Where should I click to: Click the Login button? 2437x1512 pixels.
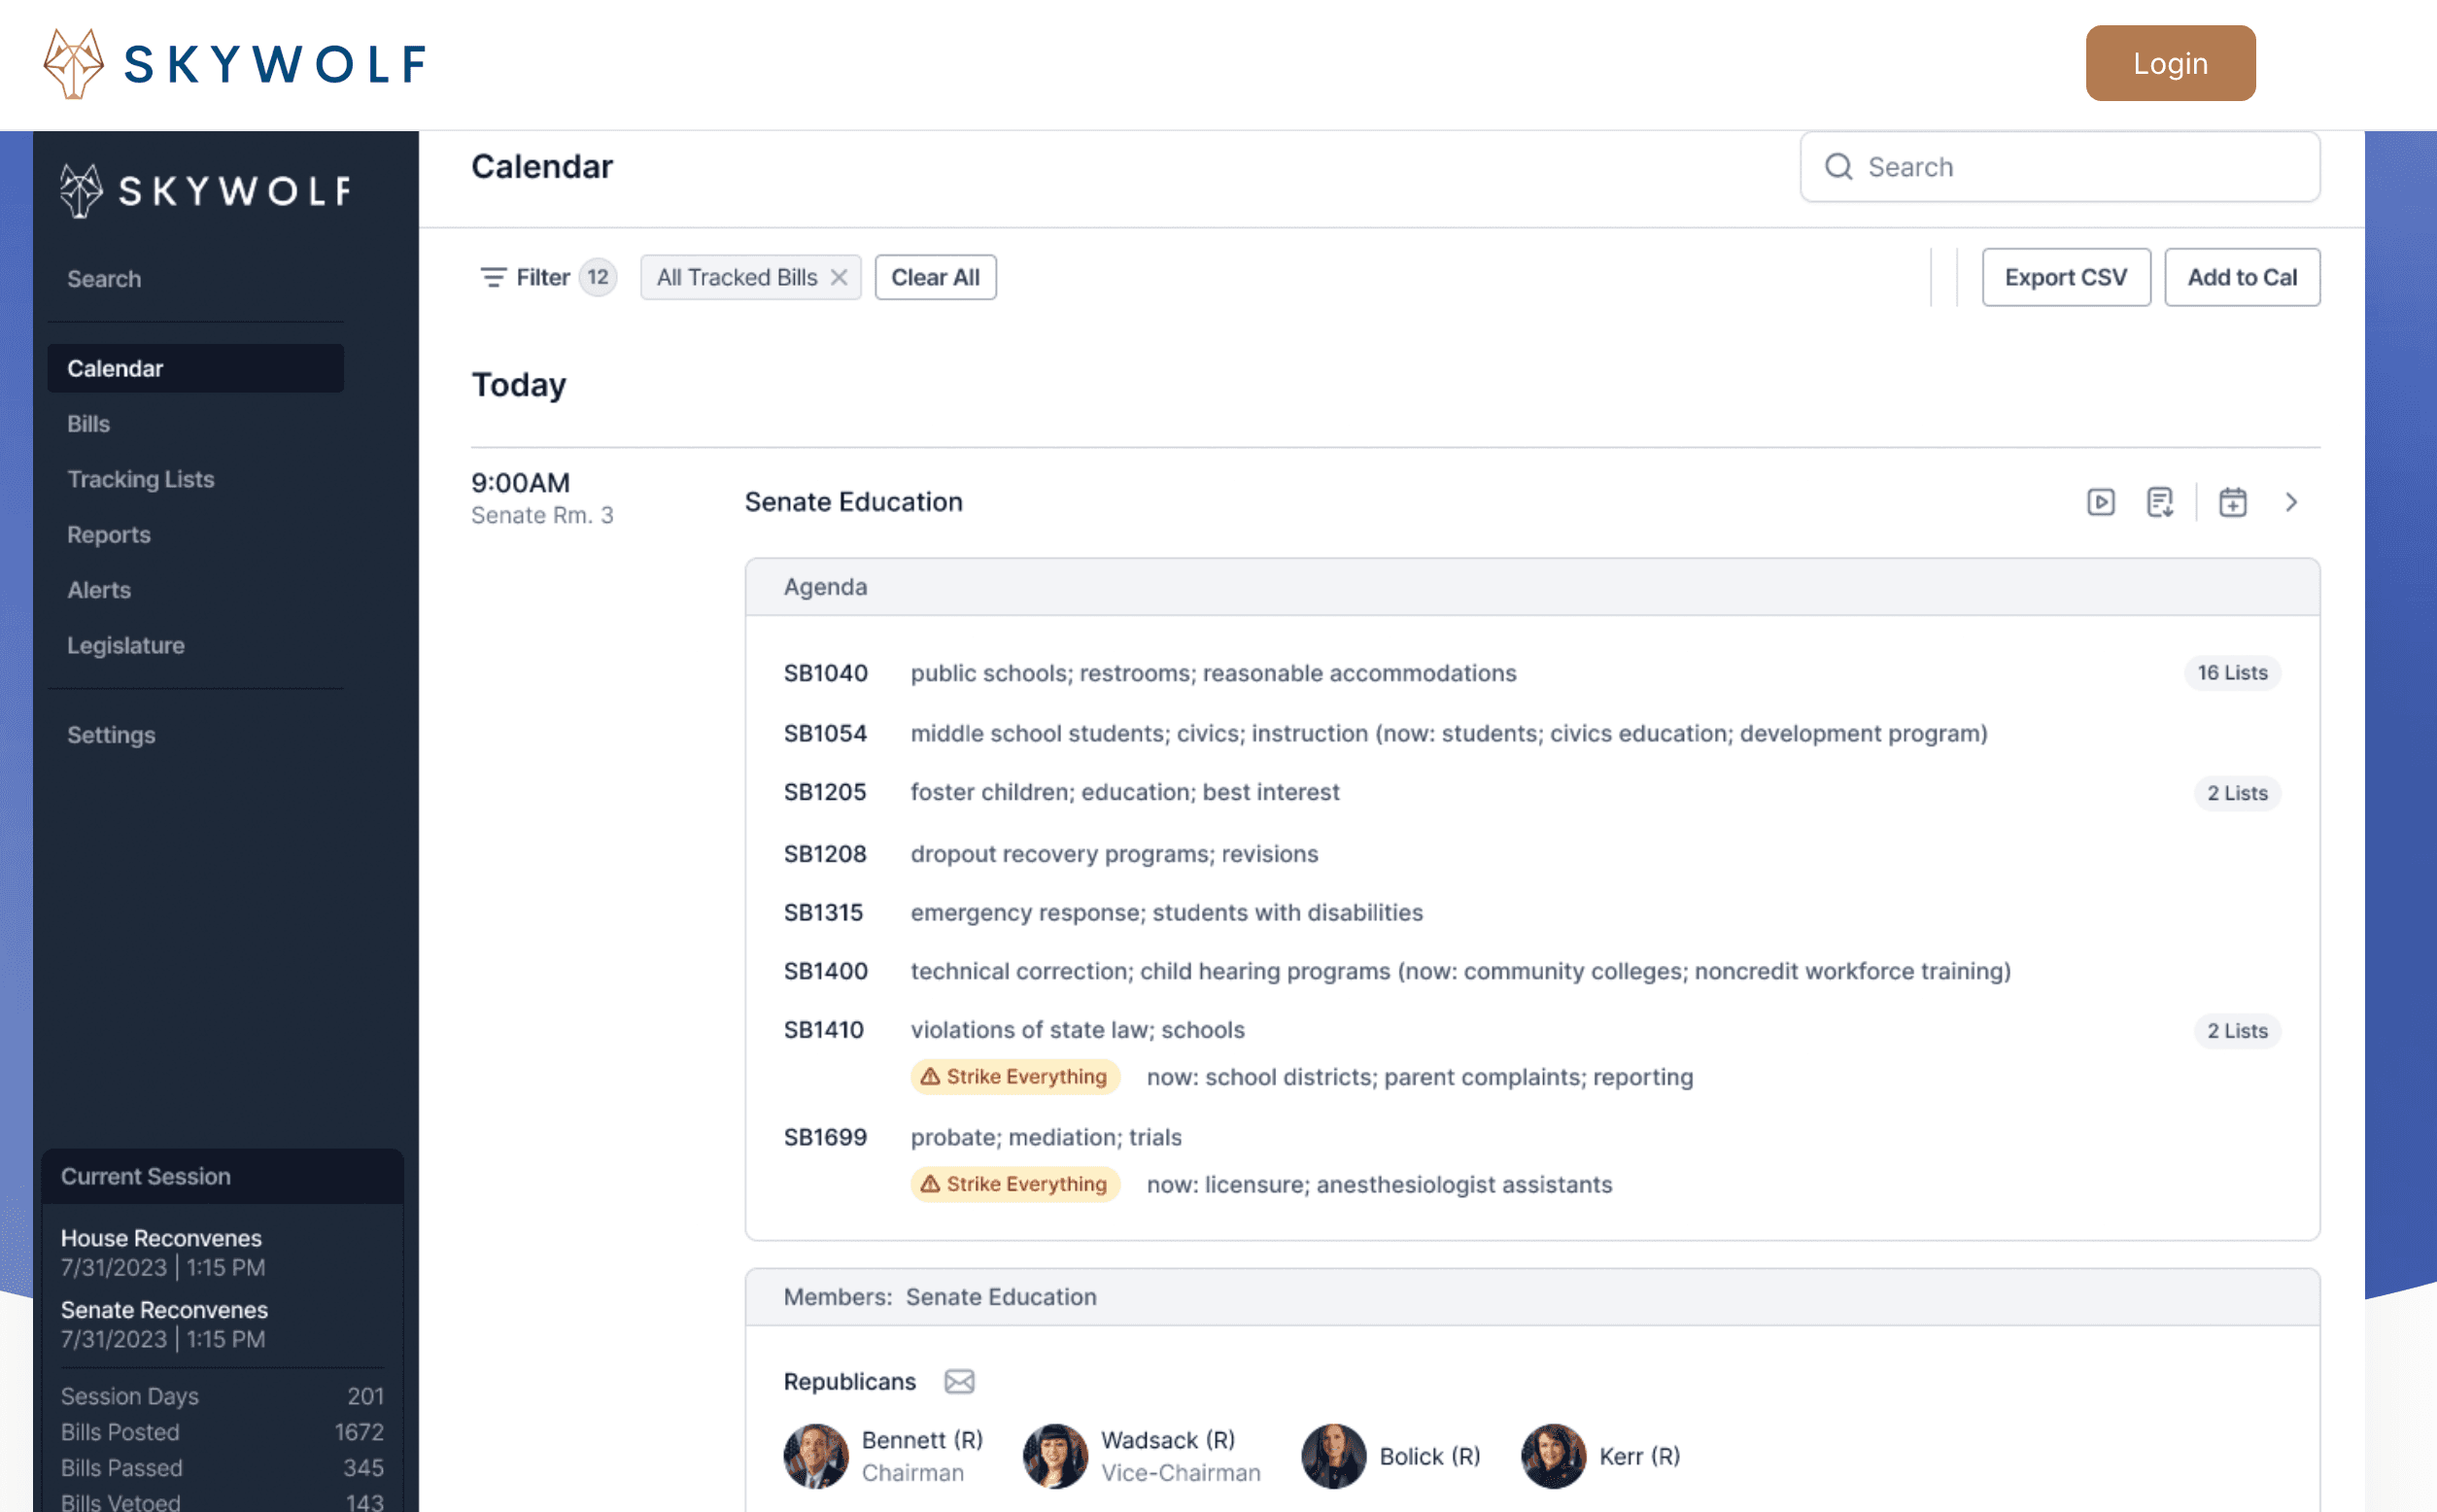(2170, 63)
